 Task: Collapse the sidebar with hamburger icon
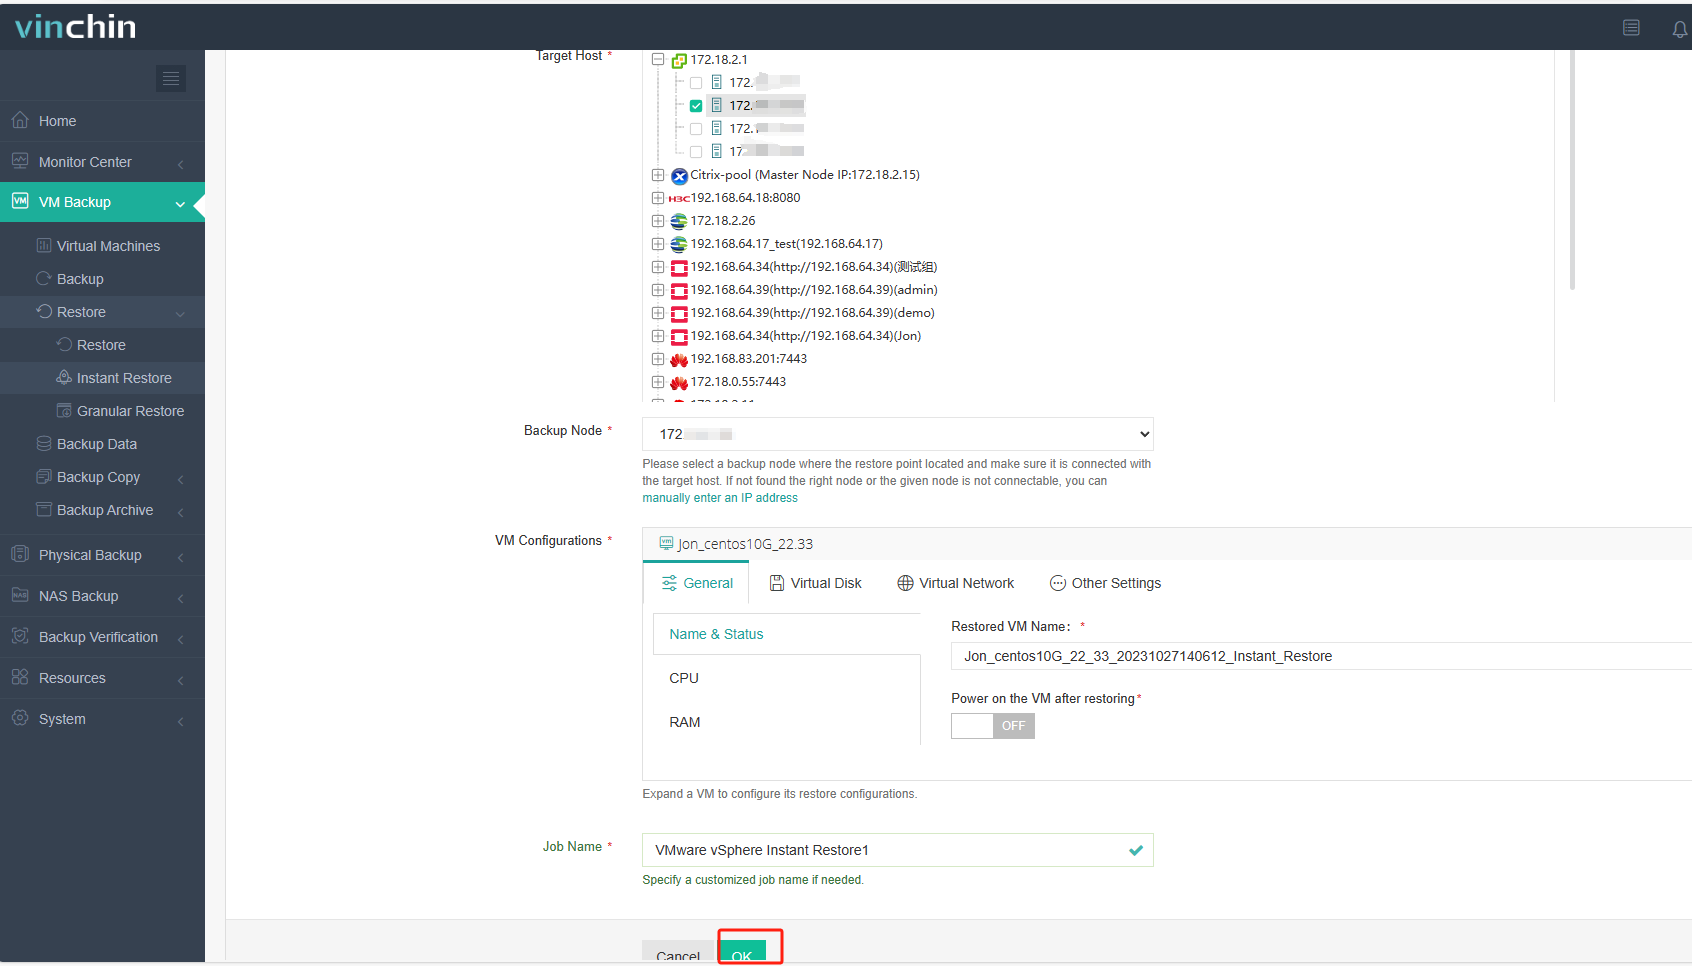[x=171, y=78]
